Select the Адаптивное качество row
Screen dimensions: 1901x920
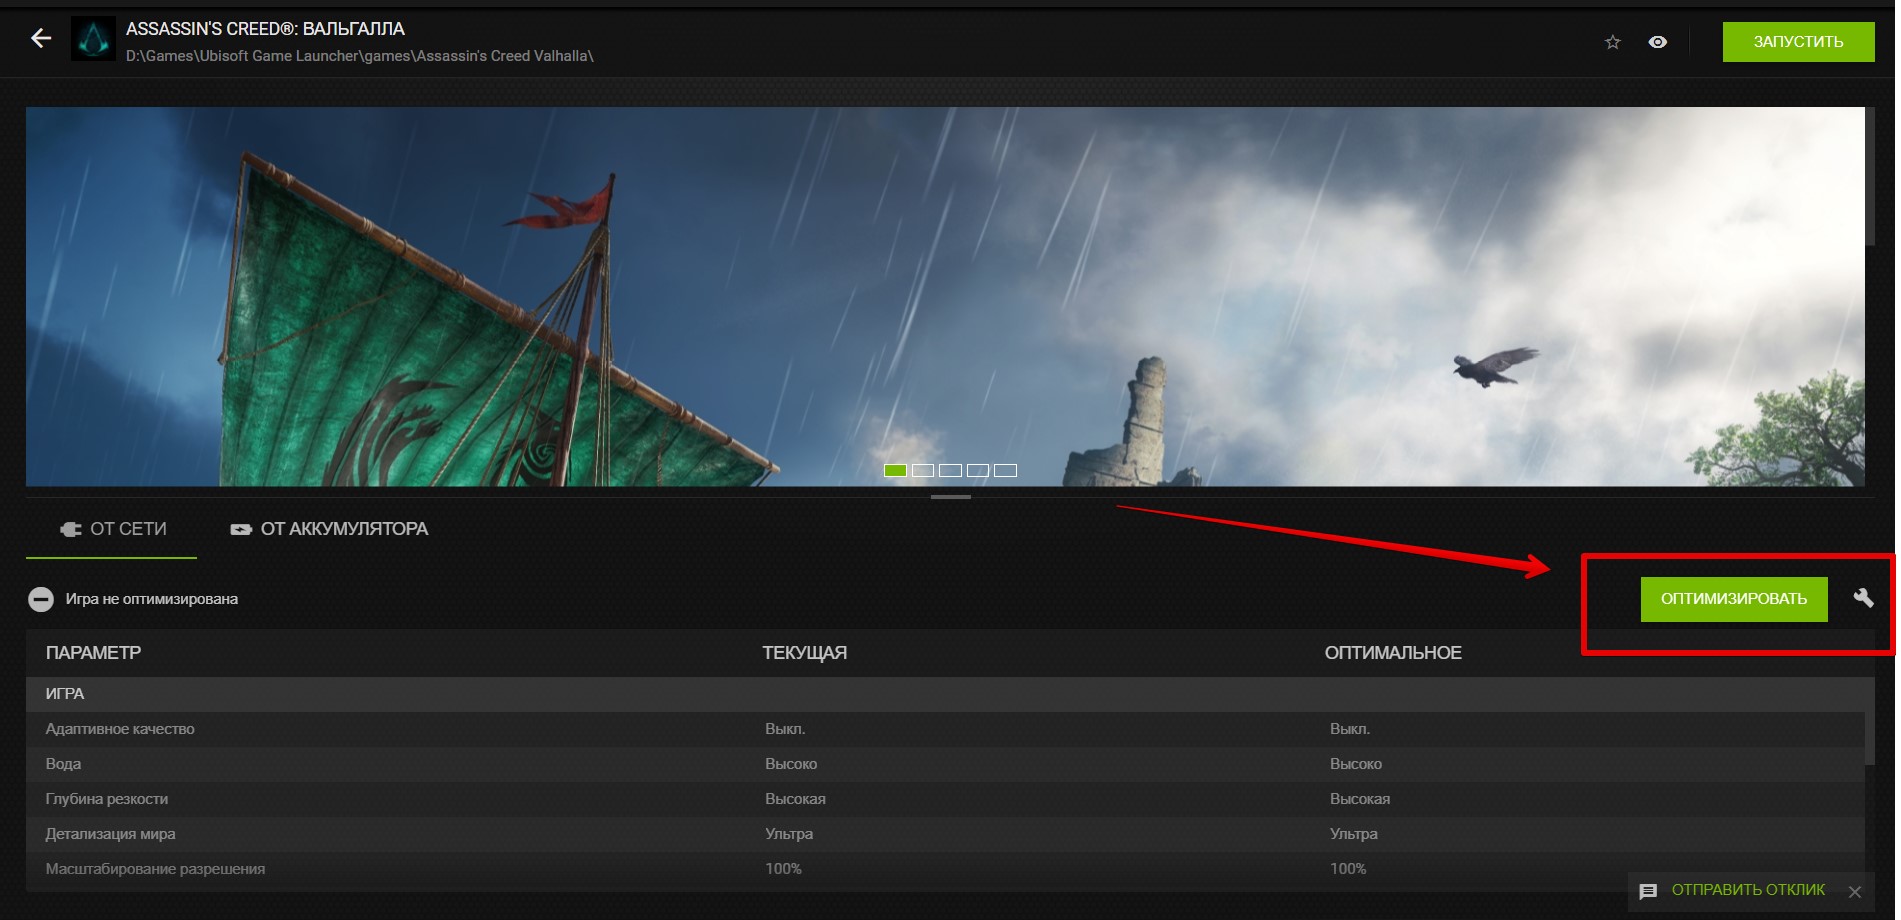[945, 729]
